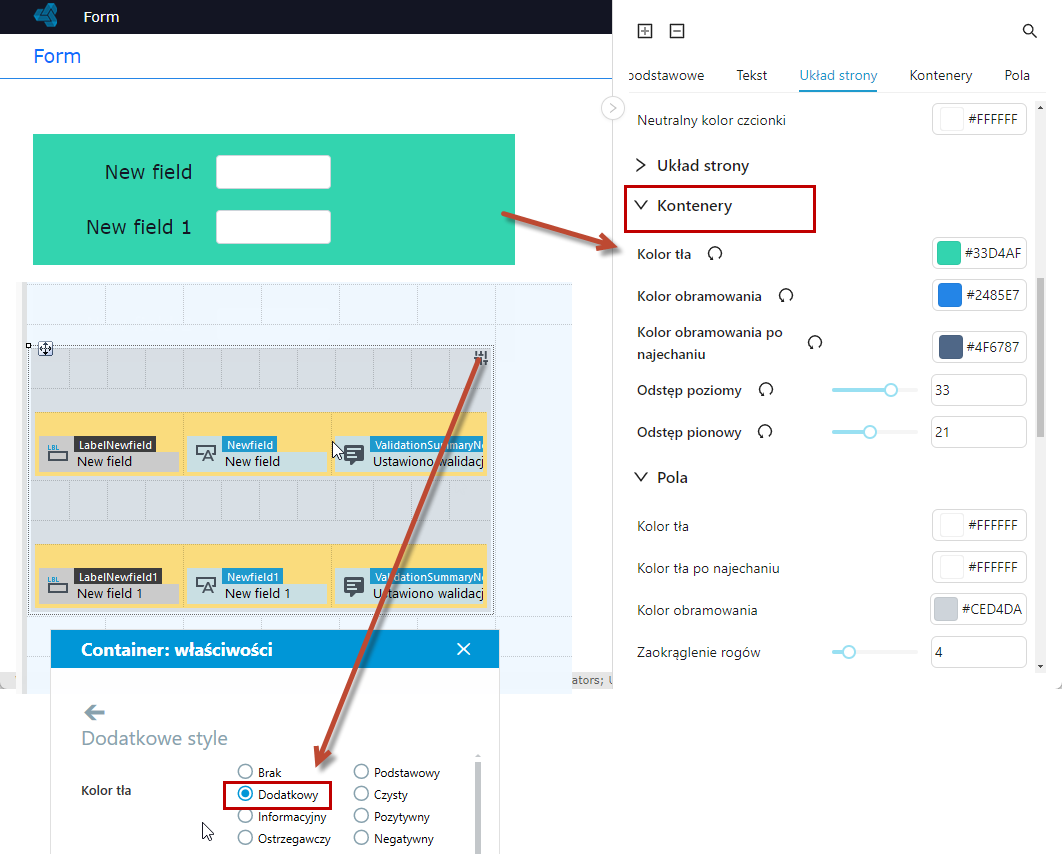
Task: Click the Odstęp pionowy value field
Action: coord(979,432)
